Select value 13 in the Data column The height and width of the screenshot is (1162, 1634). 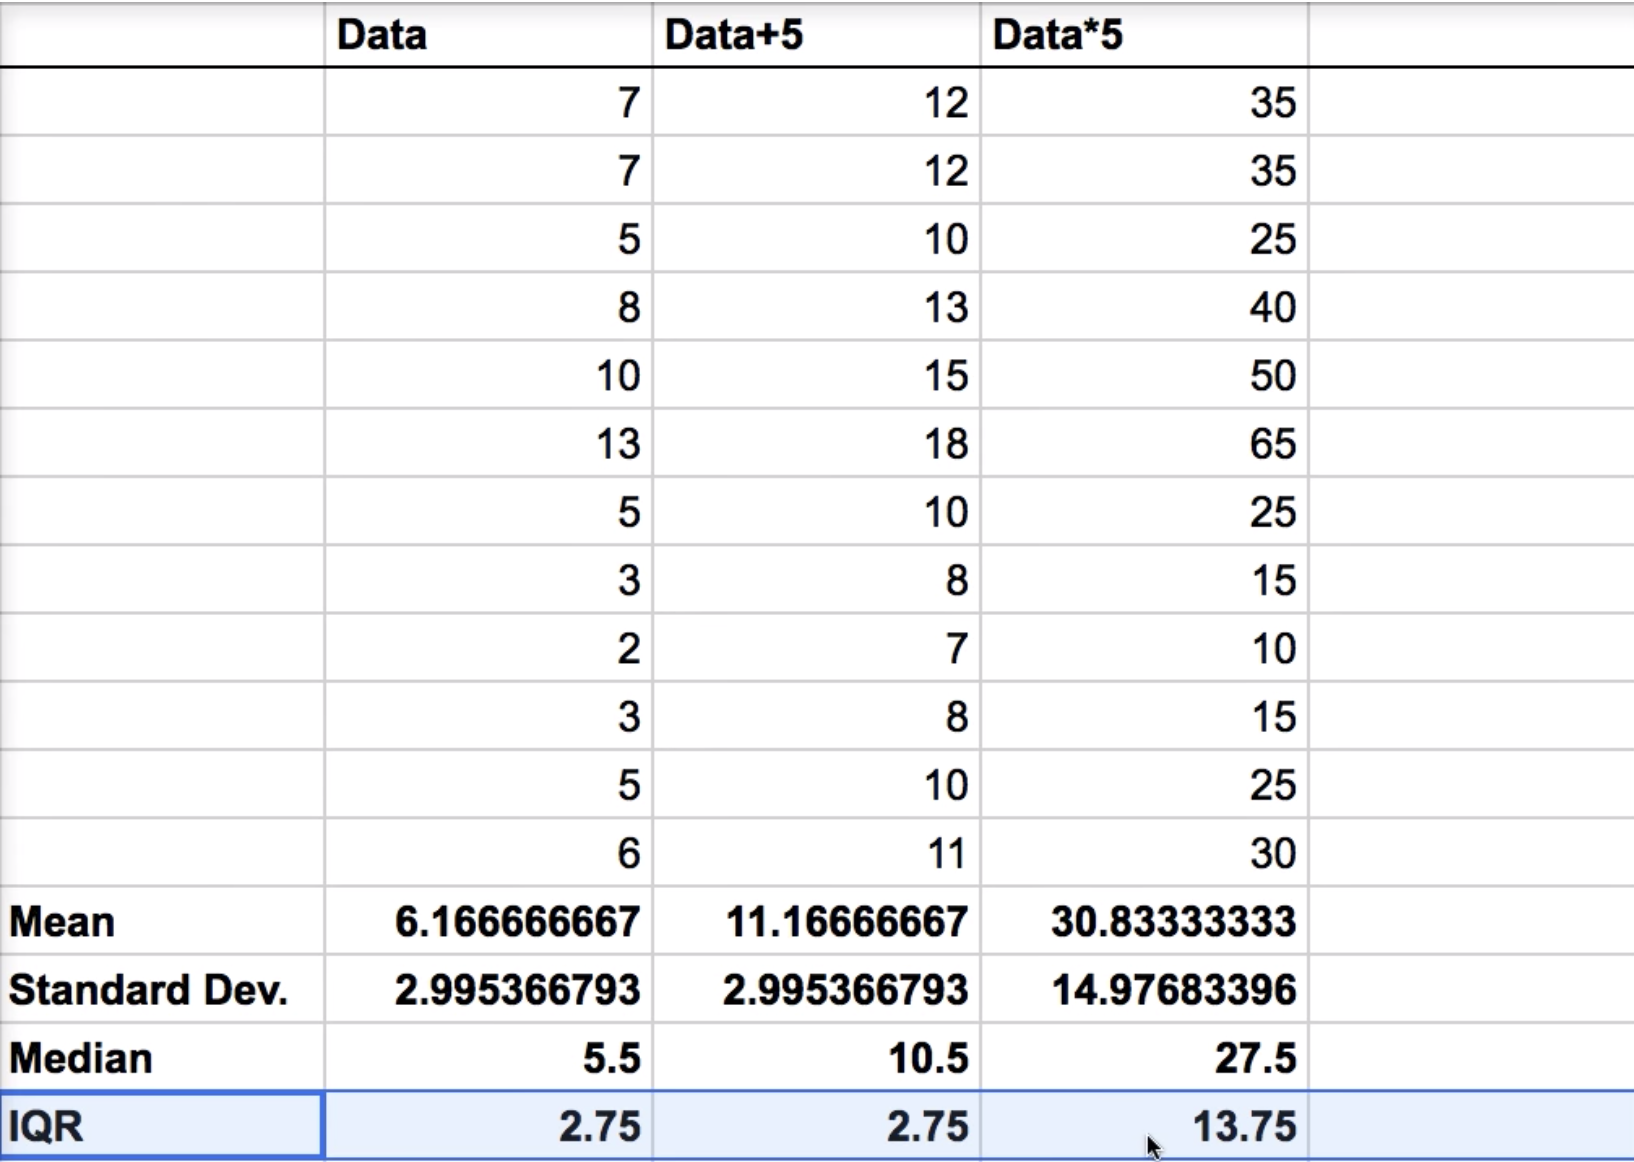[x=489, y=443]
